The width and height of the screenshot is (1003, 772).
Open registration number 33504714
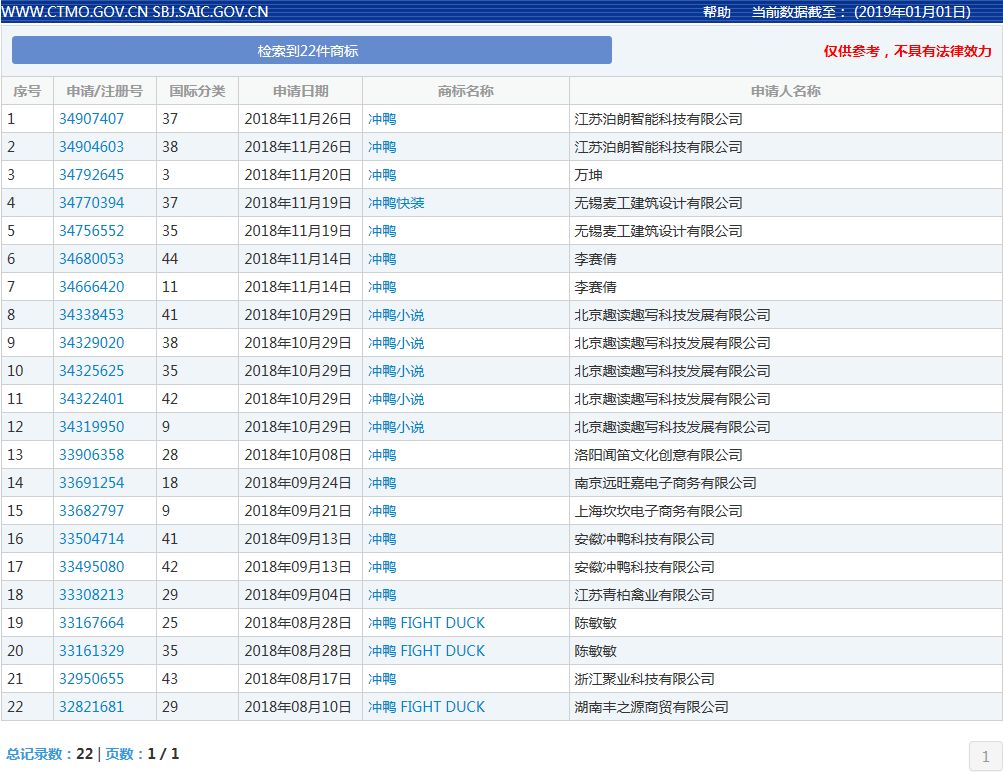click(91, 539)
